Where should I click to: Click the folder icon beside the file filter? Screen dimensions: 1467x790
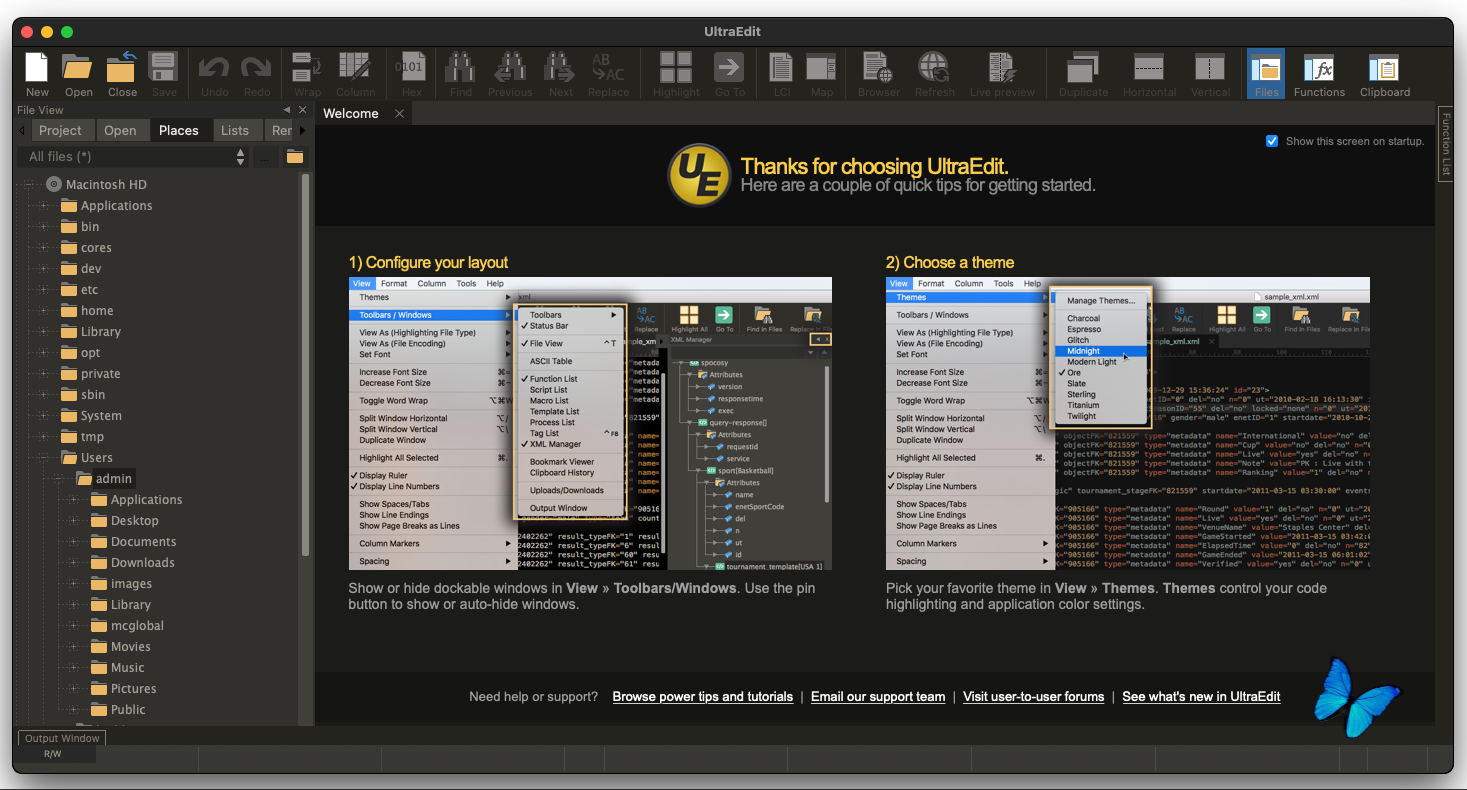(x=295, y=157)
